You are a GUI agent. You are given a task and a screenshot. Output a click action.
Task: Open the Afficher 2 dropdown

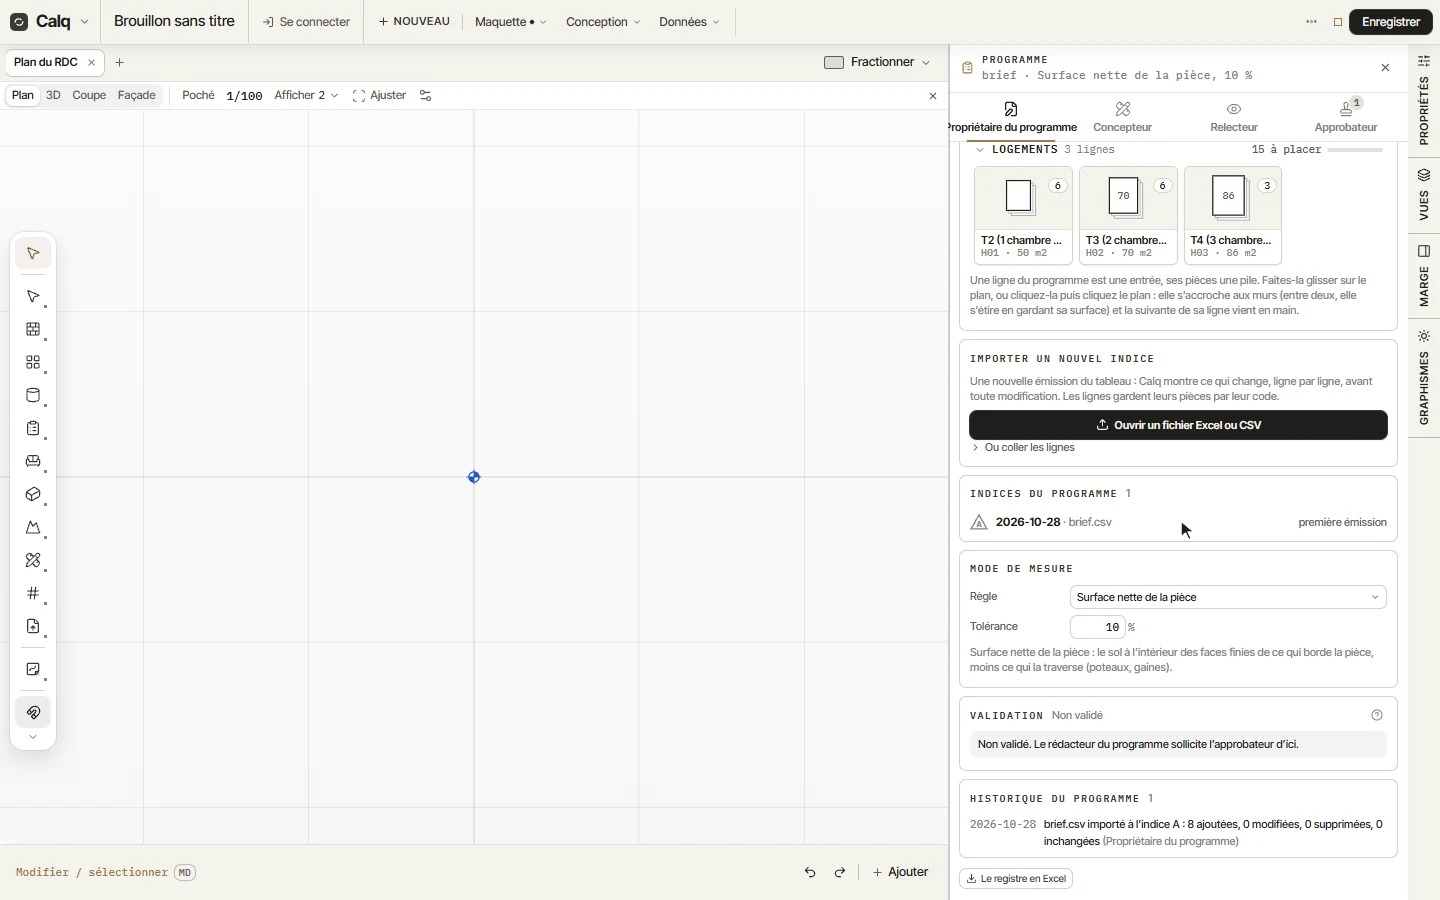point(306,96)
